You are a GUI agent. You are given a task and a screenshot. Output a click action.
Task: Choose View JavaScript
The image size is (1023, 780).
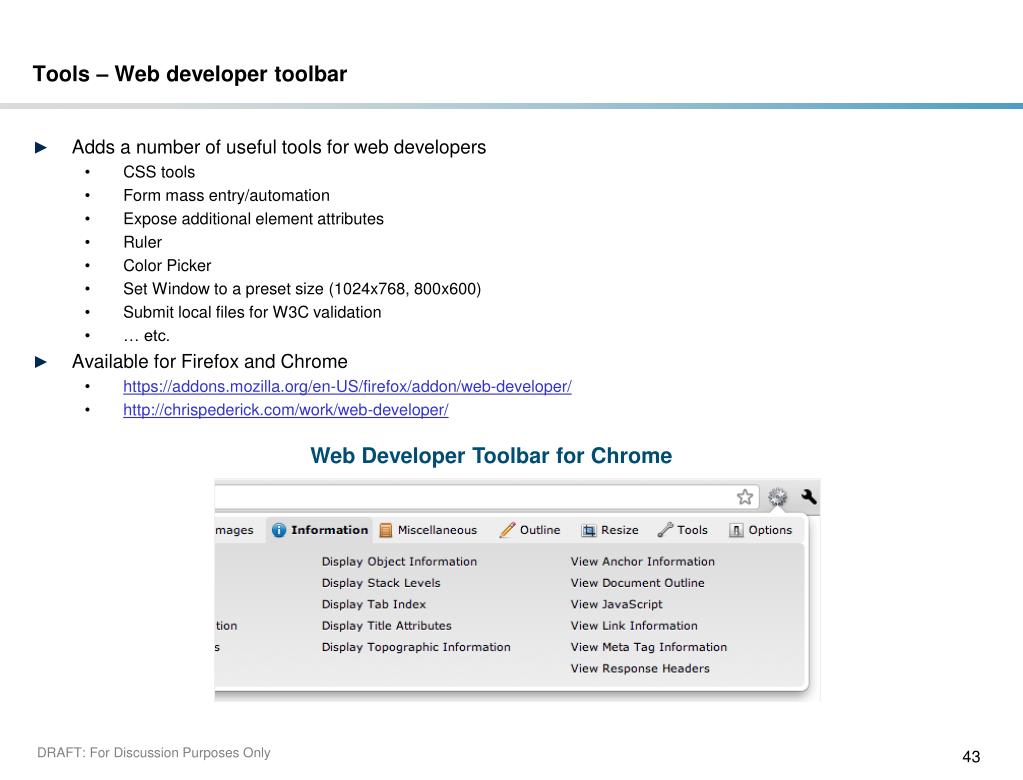(x=617, y=605)
